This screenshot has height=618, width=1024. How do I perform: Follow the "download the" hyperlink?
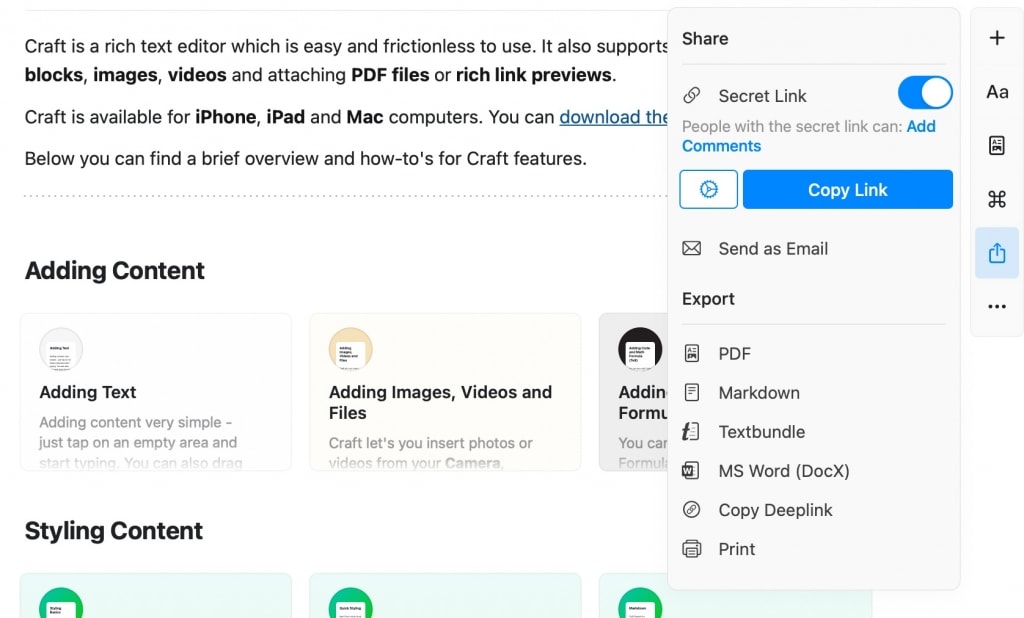coord(613,117)
